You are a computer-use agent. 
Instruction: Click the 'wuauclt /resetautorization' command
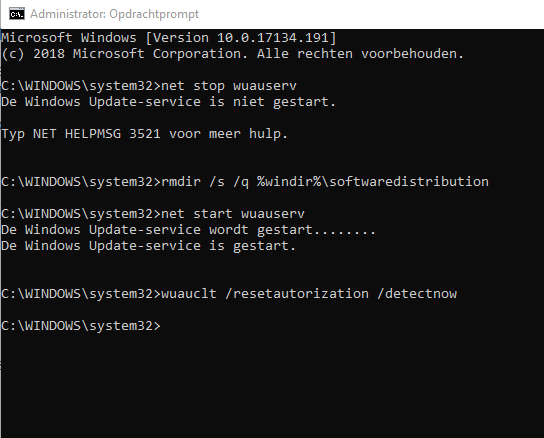[265, 294]
